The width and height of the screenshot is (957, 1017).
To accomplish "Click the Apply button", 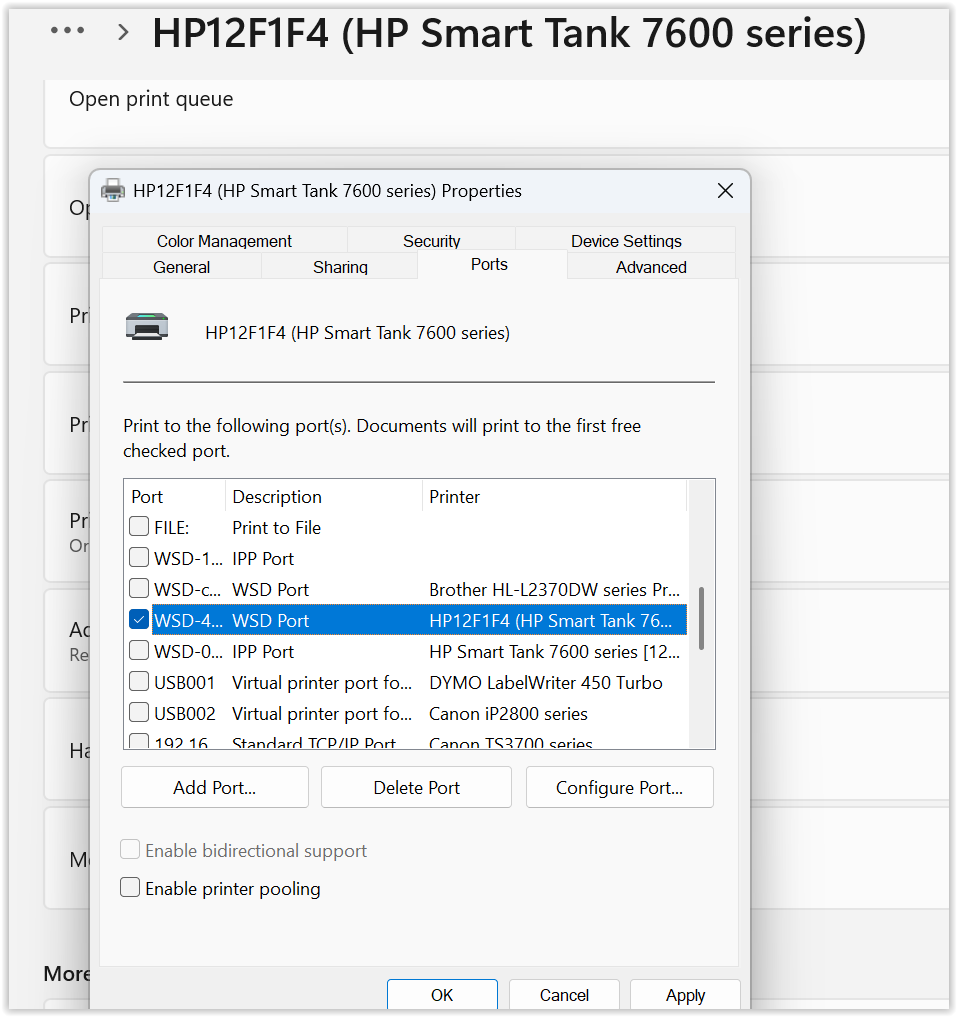I will pyautogui.click(x=685, y=995).
